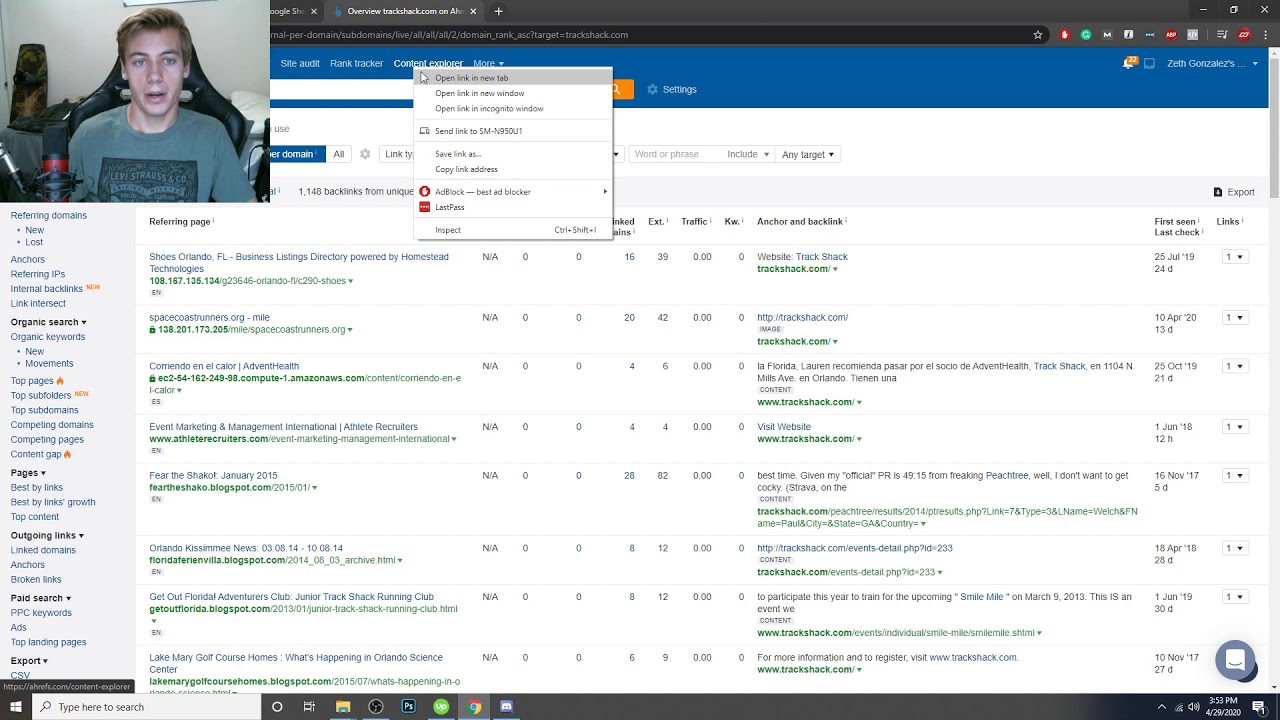Open Referring domains in sidebar

[x=49, y=215]
